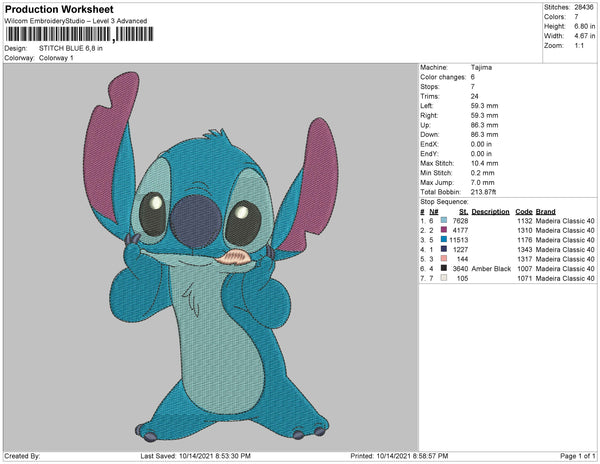
Task: Click the Machine value 'Tajima'
Action: (481, 67)
